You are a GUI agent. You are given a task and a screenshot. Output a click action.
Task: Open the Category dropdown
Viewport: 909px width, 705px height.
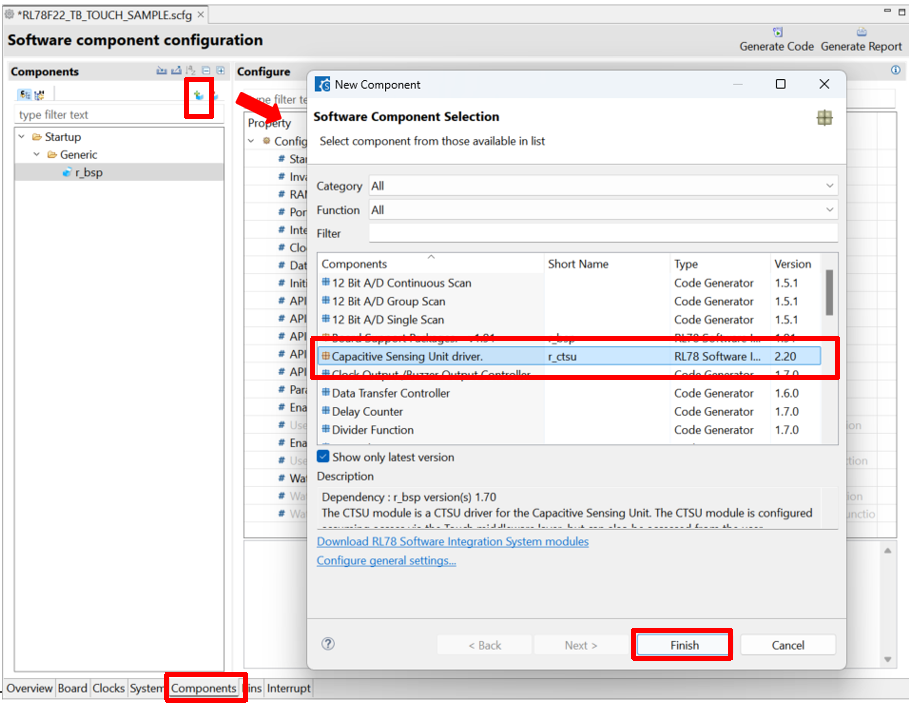tap(603, 186)
